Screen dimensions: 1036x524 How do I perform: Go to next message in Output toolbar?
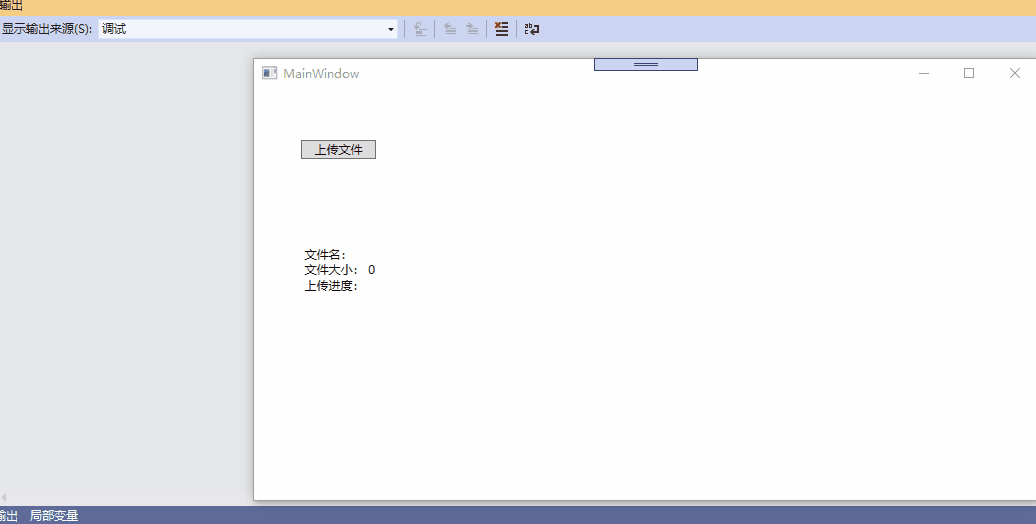pyautogui.click(x=472, y=29)
